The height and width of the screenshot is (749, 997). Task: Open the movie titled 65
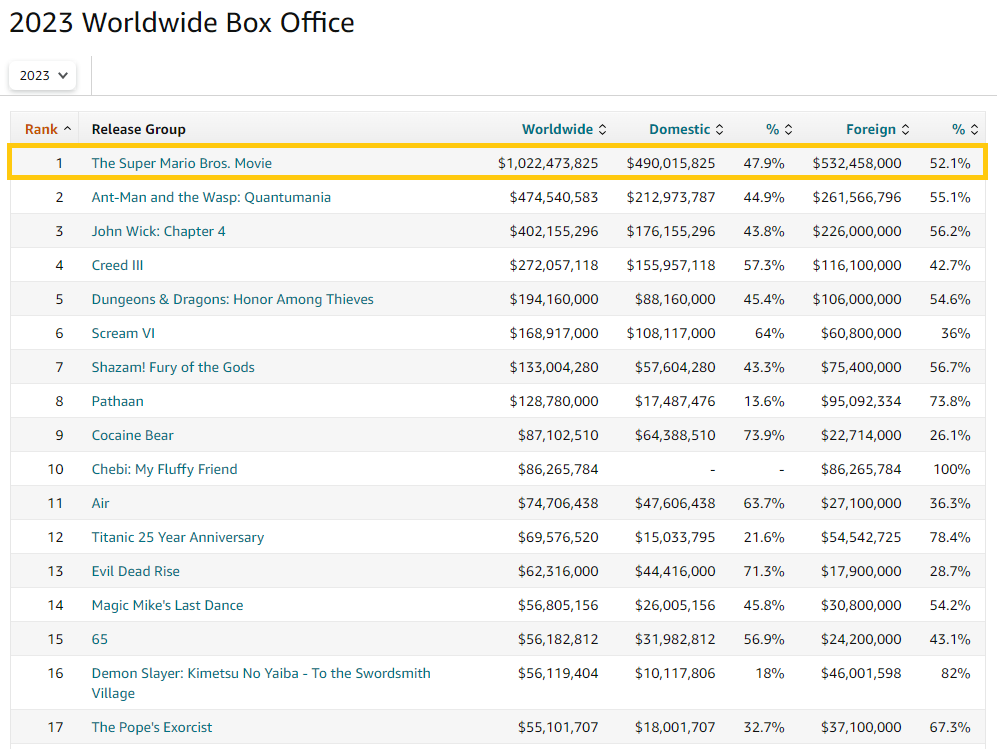click(100, 640)
